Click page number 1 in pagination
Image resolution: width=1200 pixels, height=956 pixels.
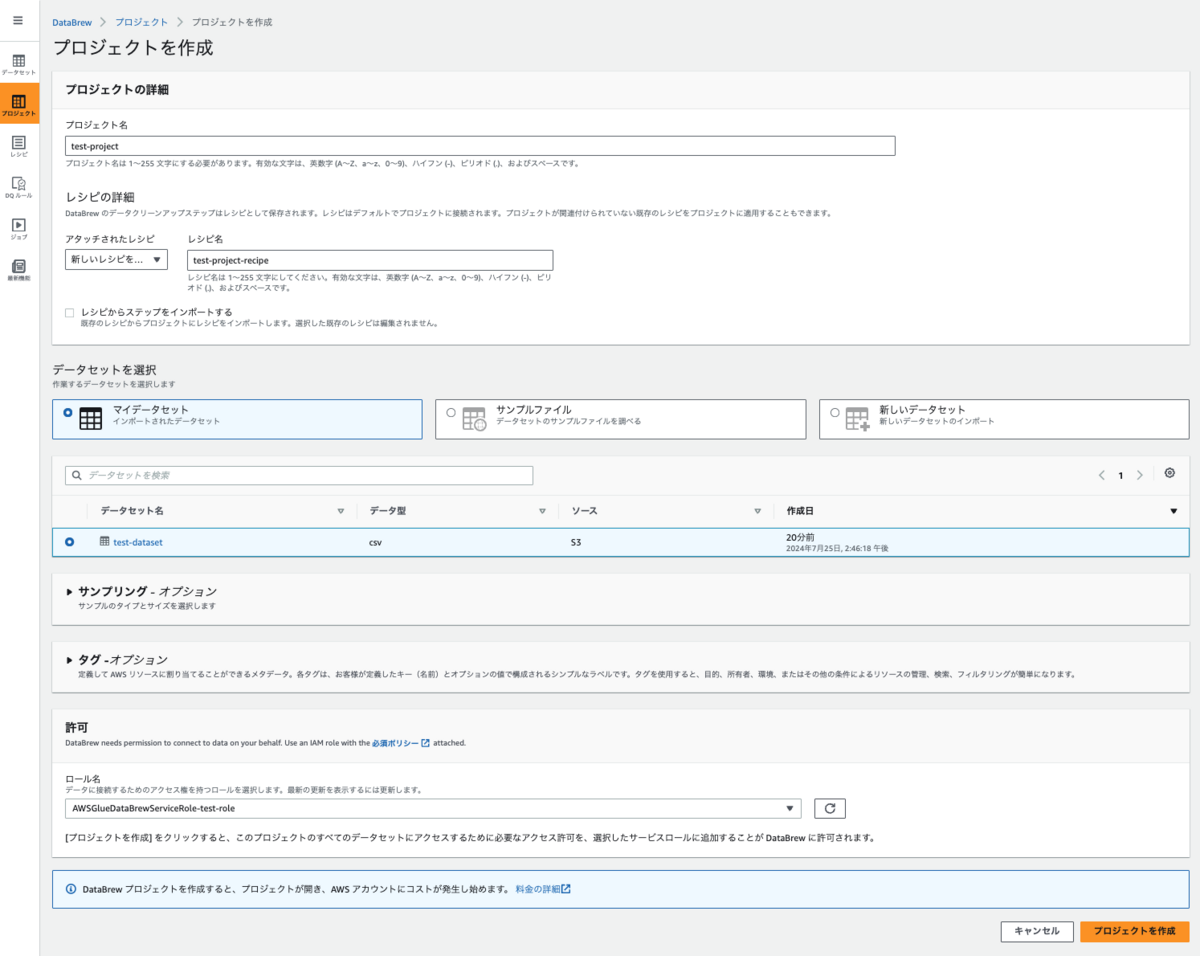1121,476
